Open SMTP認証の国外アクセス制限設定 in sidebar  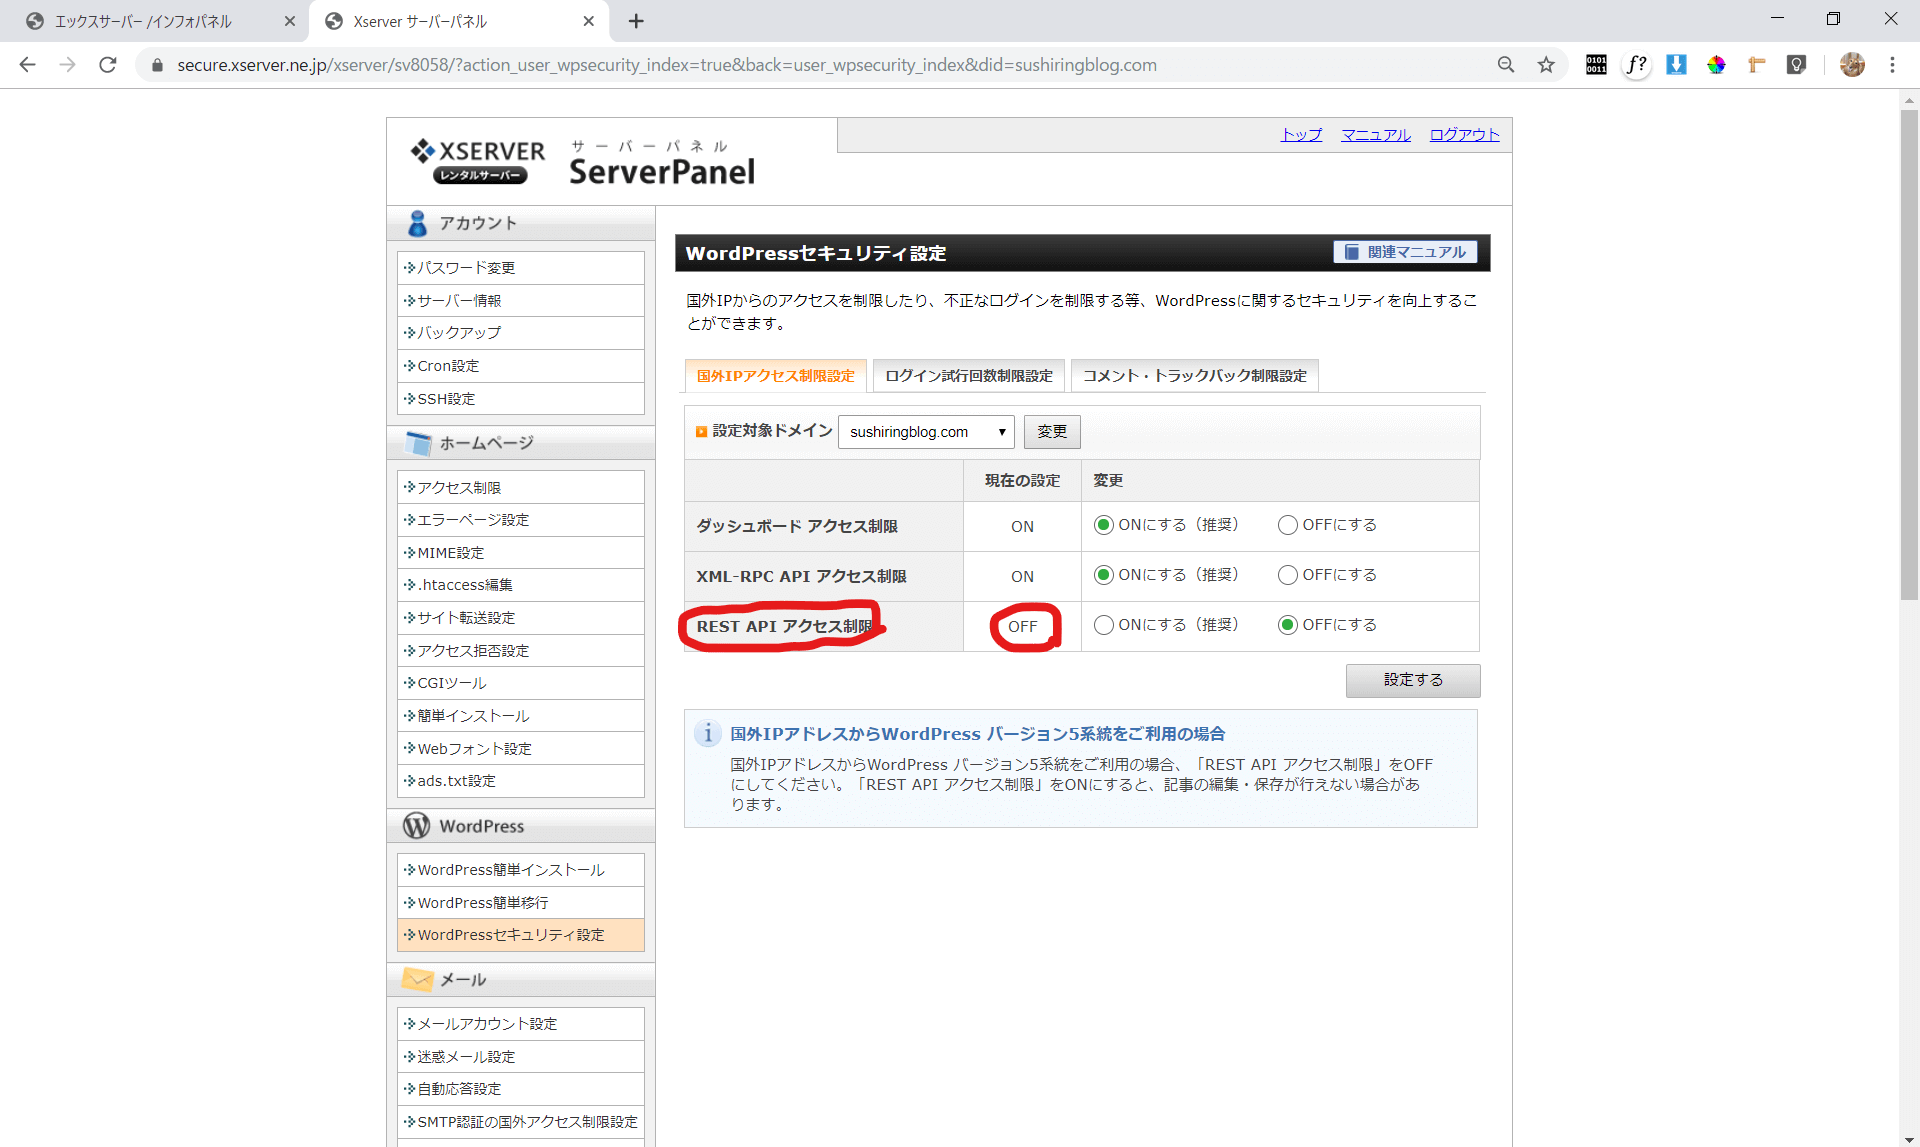520,1122
